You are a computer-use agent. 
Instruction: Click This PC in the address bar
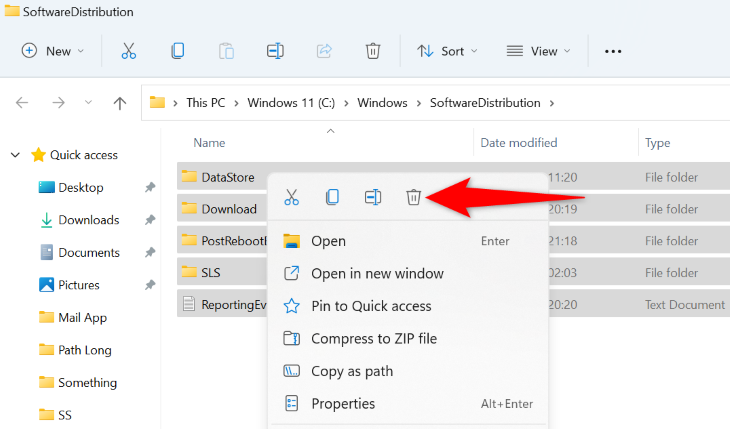point(206,102)
